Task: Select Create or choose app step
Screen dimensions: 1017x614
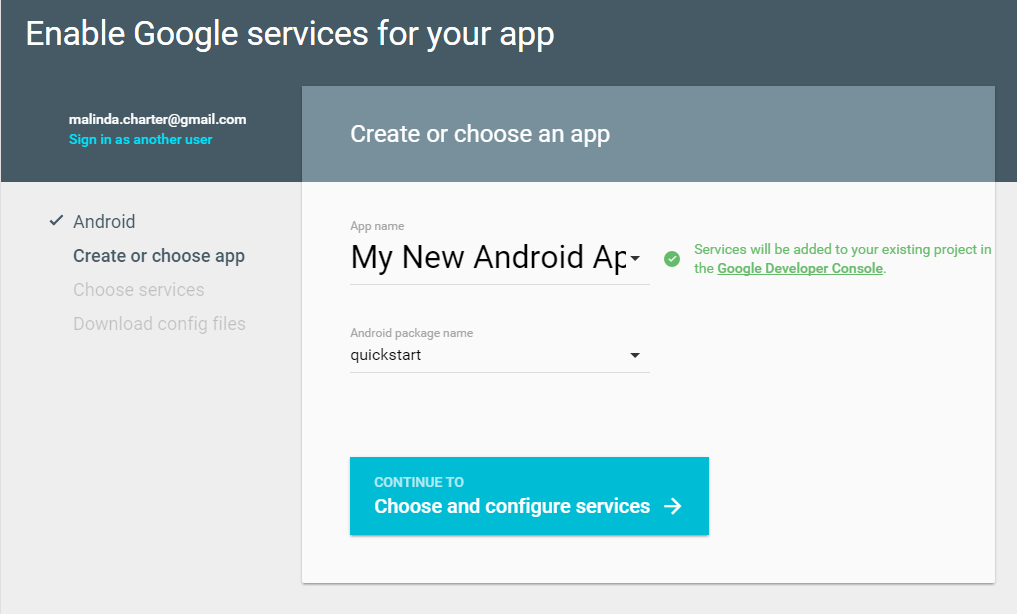Action: click(159, 256)
